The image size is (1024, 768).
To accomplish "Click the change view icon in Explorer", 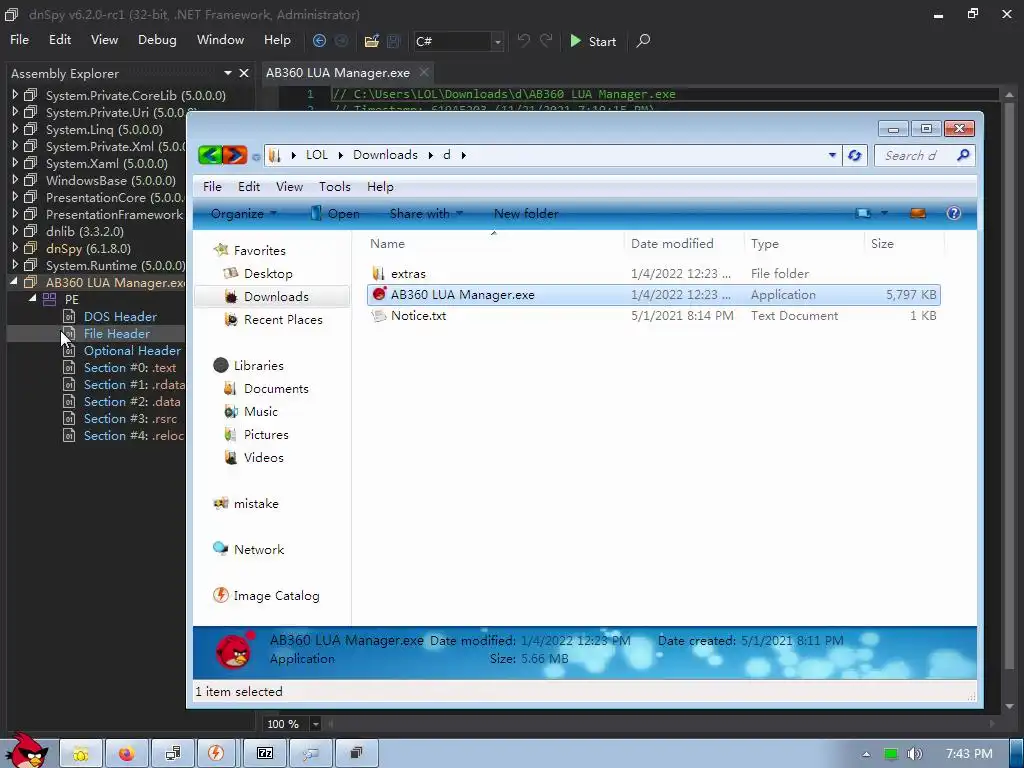I will coord(863,214).
